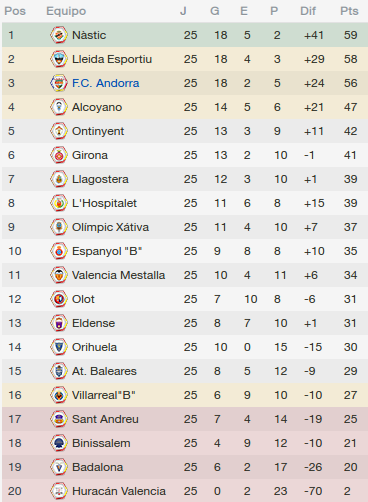Open the Alcoyano team name
The height and width of the screenshot is (502, 368).
(x=97, y=107)
